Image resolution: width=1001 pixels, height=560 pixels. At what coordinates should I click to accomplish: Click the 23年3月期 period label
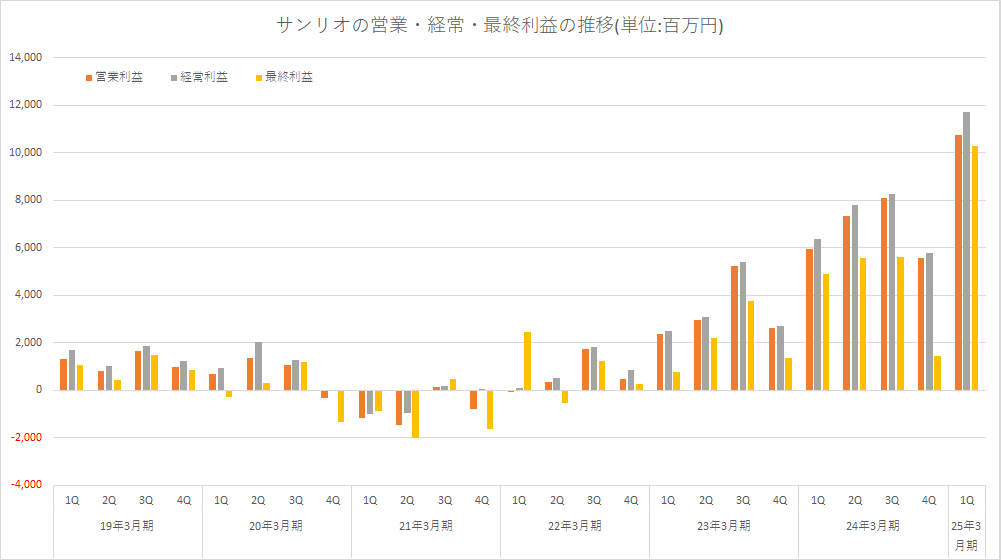tap(723, 526)
